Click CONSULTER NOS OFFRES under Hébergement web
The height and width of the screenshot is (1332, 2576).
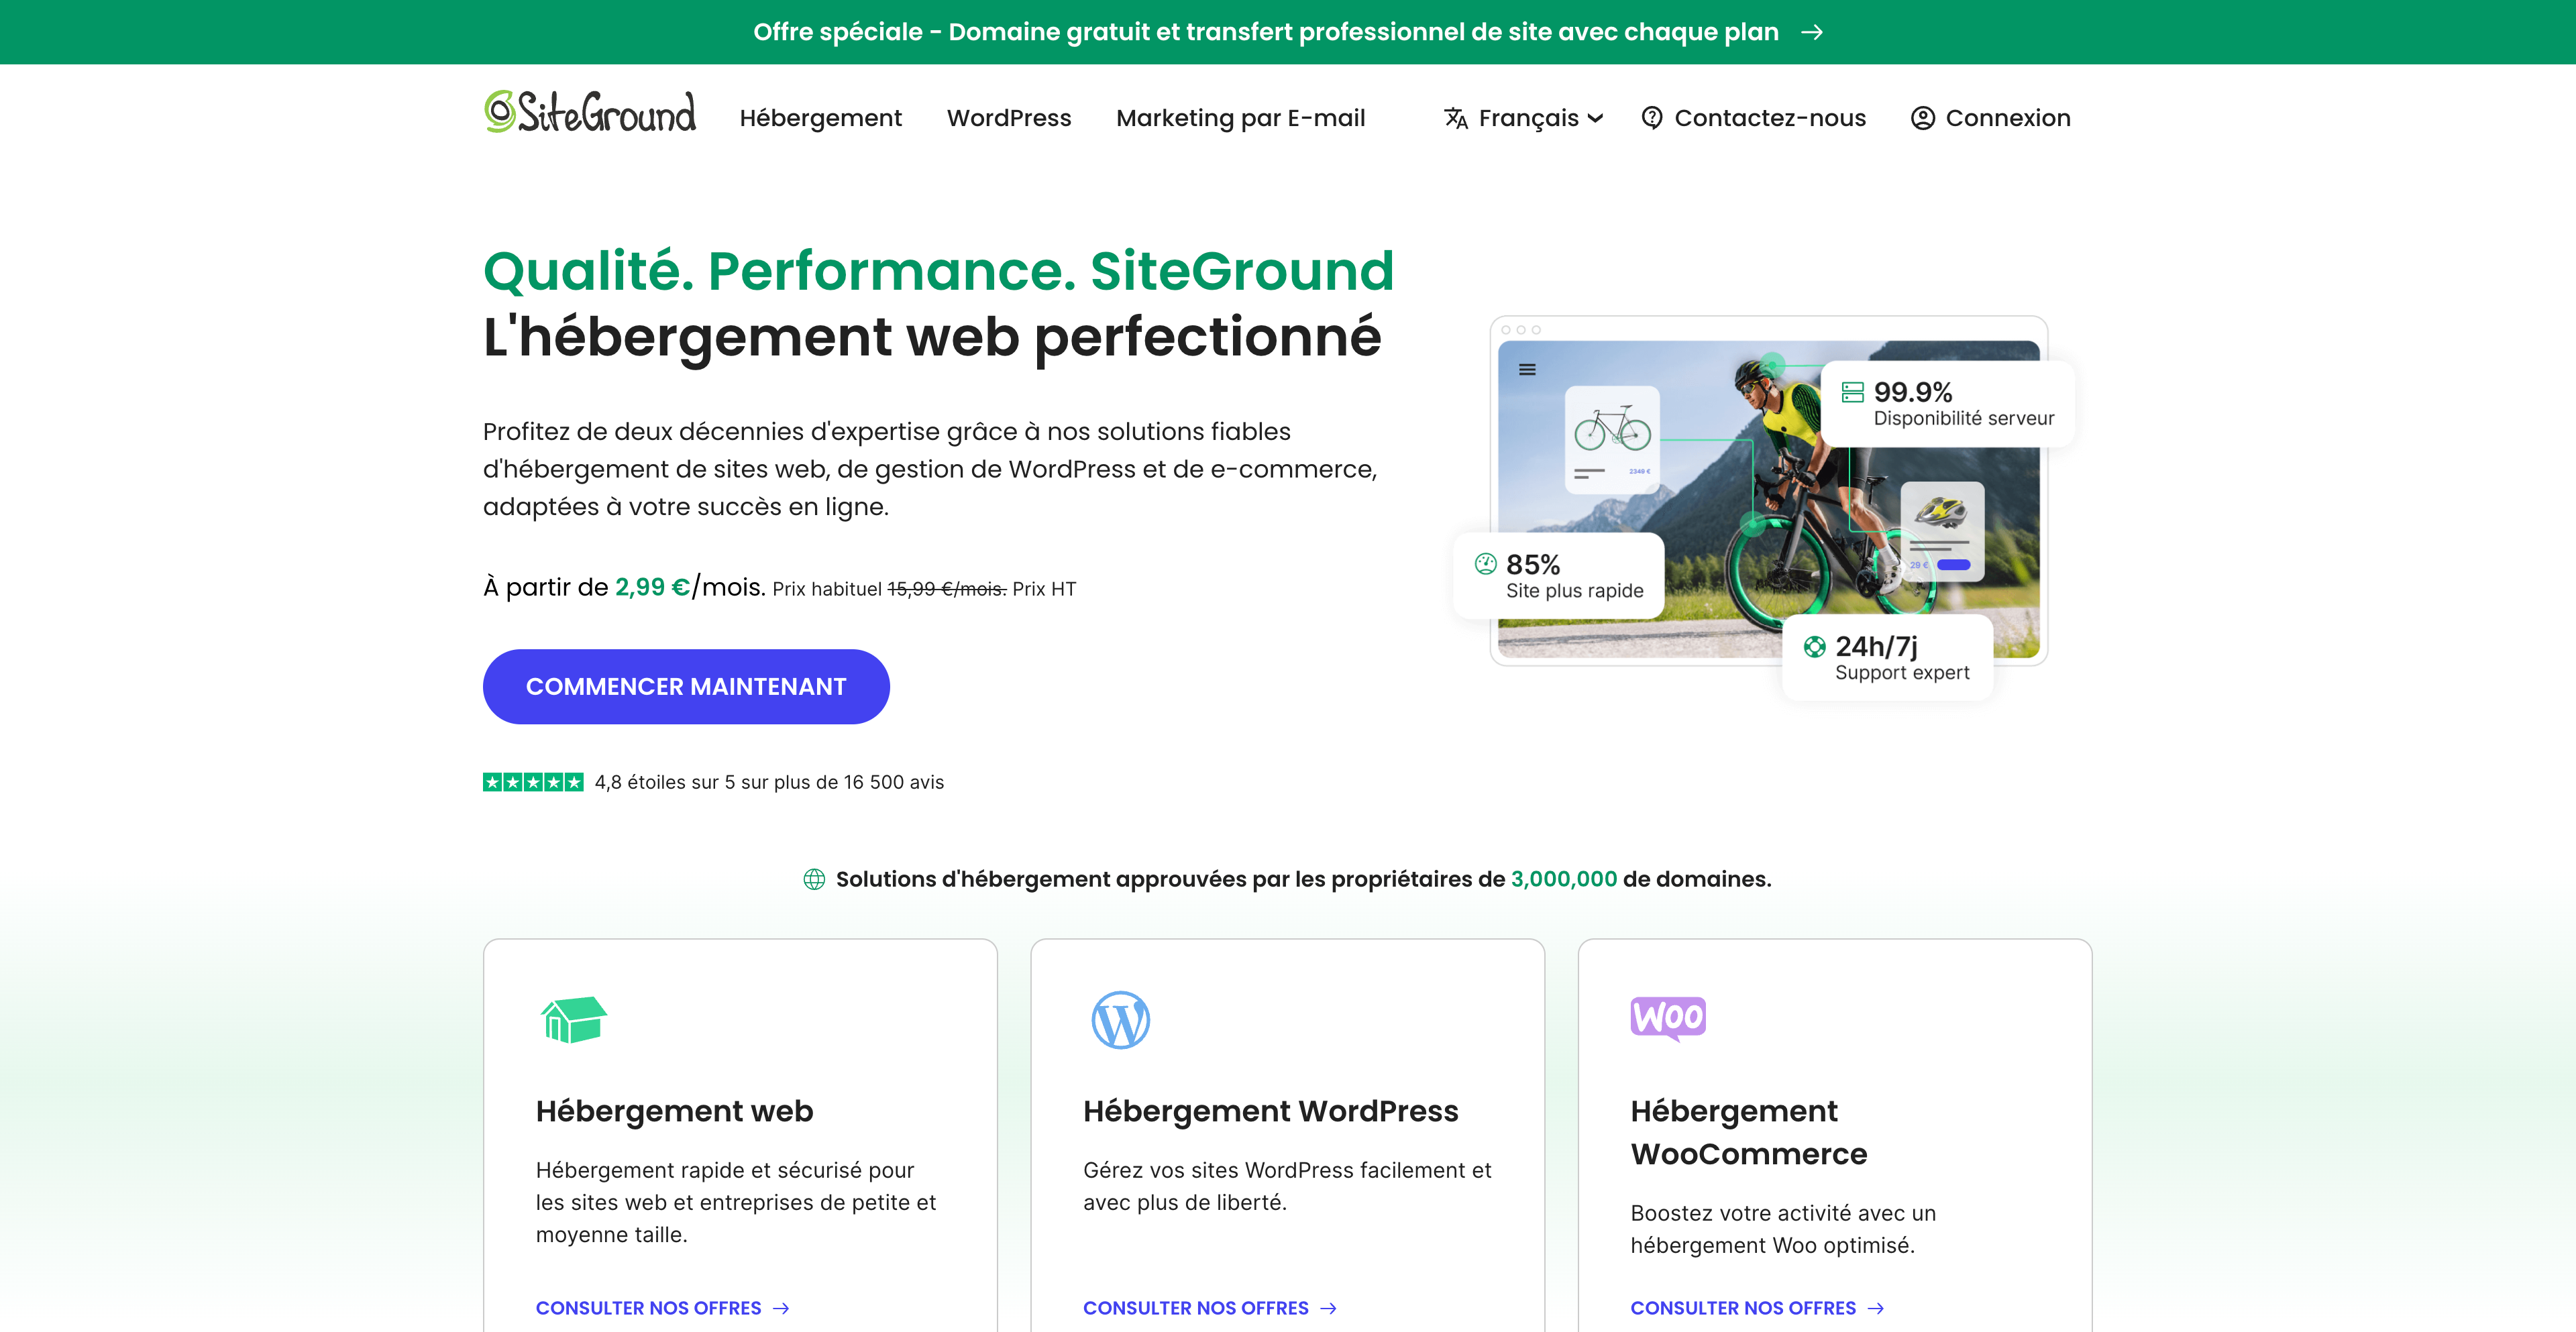662,1308
